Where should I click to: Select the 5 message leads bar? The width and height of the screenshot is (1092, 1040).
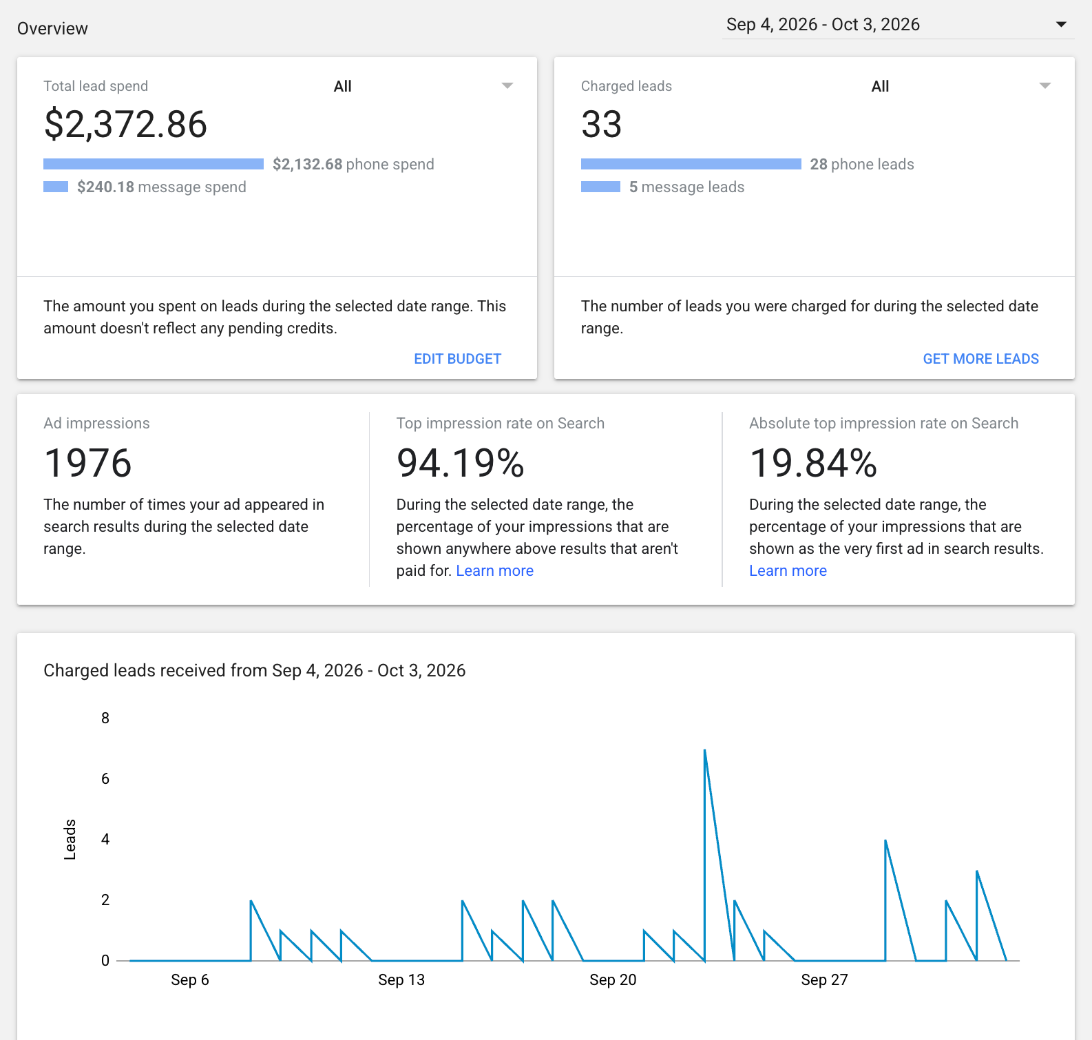[x=600, y=187]
